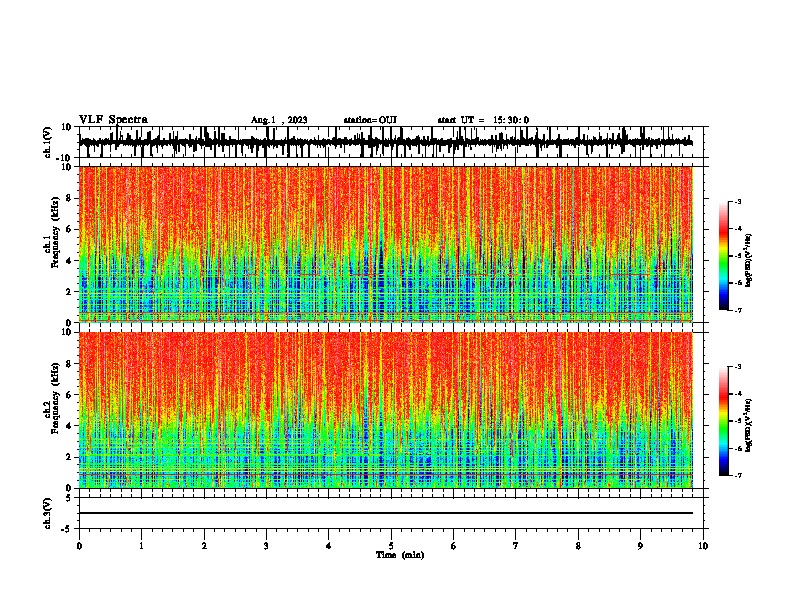Click inside the ch.2 spectrogram plot
Image resolution: width=792 pixels, height=612 pixels.
(386, 410)
